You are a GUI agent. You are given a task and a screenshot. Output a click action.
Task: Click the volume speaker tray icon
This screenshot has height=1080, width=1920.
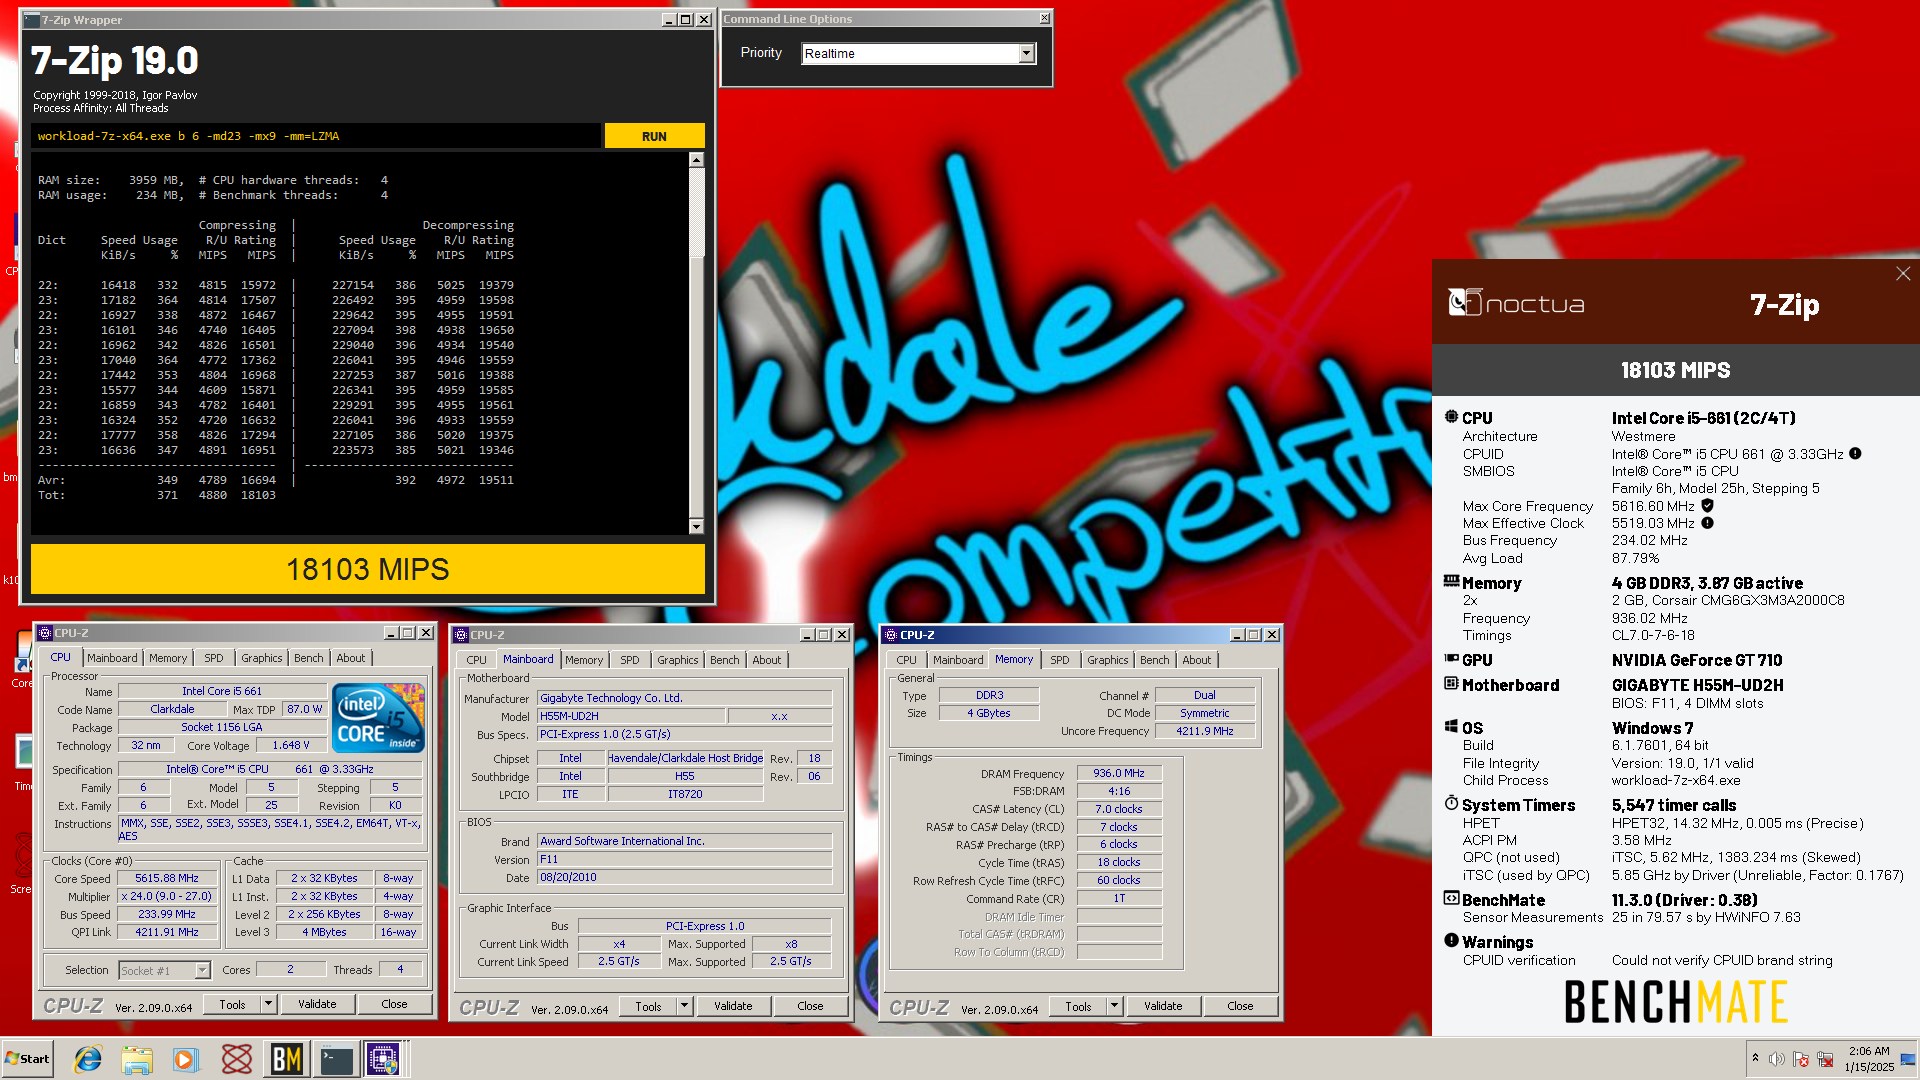(x=1776, y=1059)
